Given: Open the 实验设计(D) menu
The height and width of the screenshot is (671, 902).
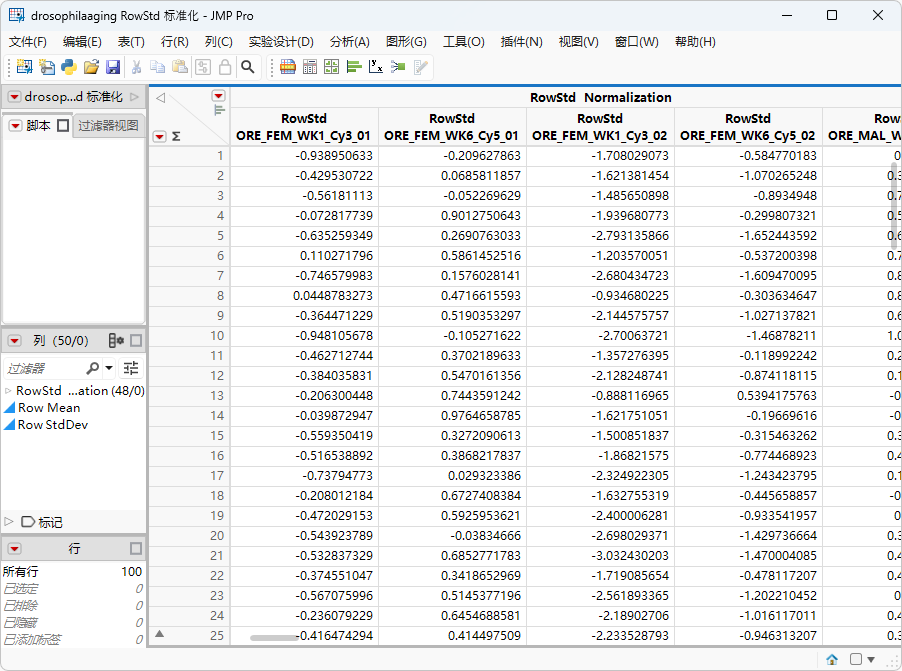Looking at the screenshot, I should click(281, 41).
